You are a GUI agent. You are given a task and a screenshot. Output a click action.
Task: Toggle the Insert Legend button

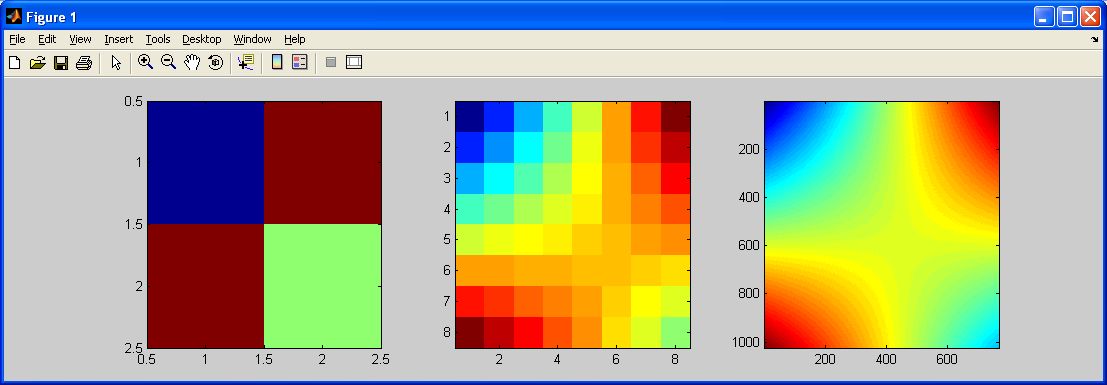pyautogui.click(x=299, y=62)
